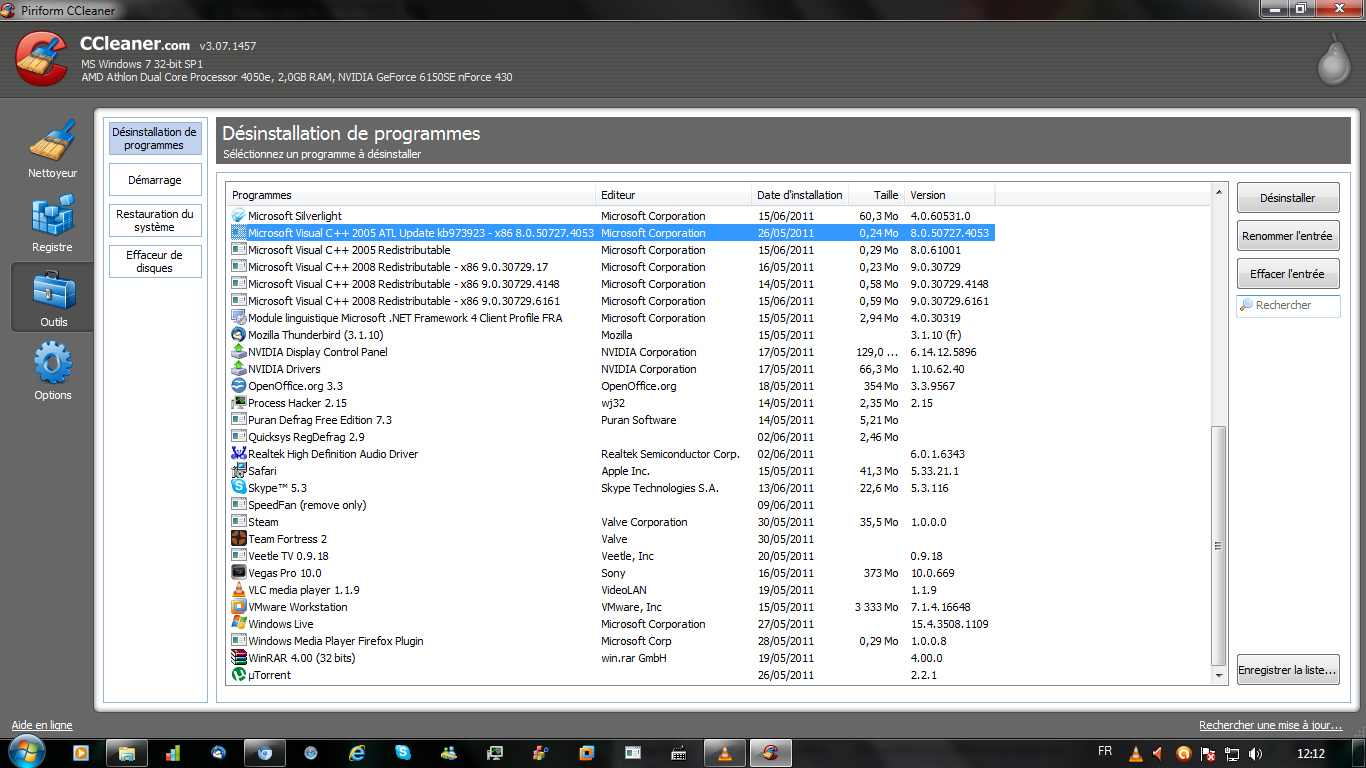
Task: Open Windows Explorer folder on taskbar
Action: pyautogui.click(x=127, y=753)
